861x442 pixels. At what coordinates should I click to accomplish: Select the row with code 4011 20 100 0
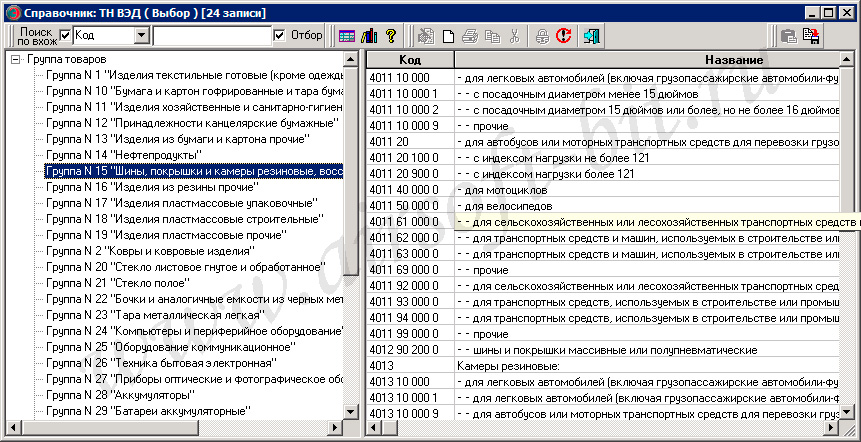pyautogui.click(x=603, y=158)
